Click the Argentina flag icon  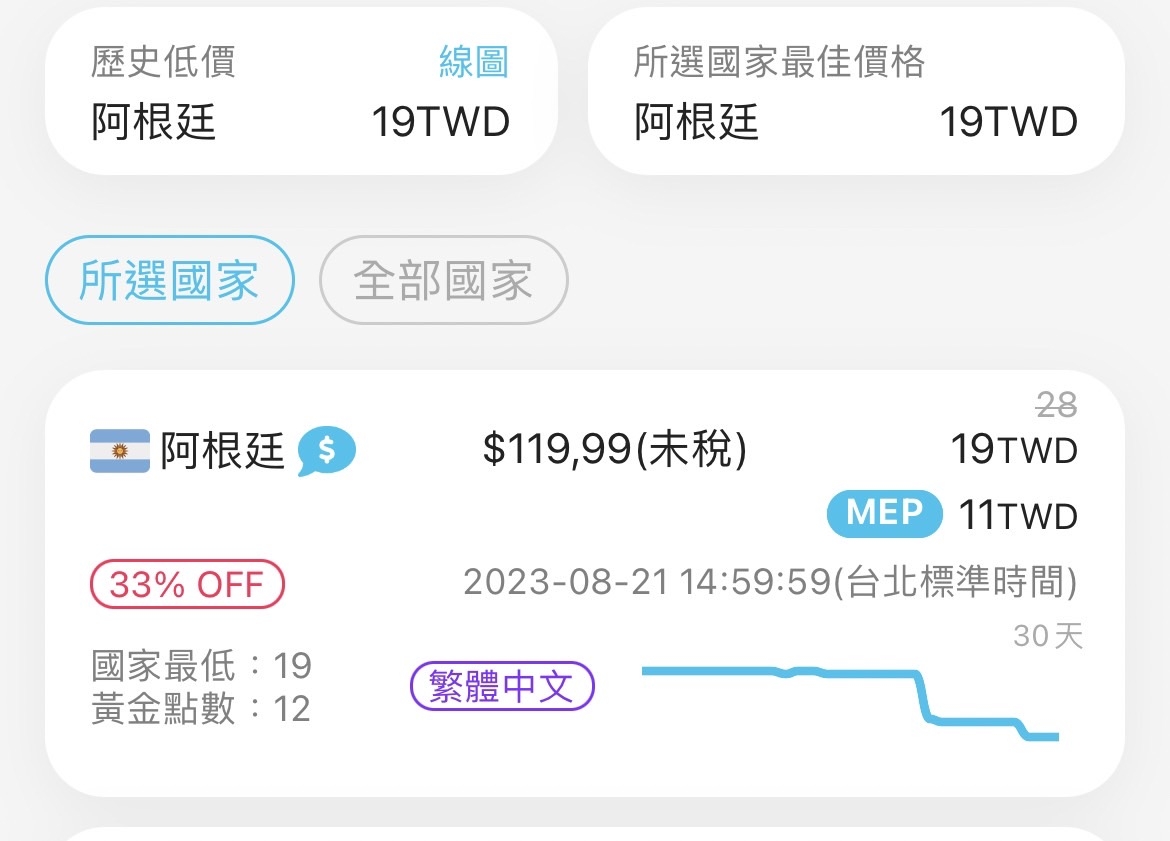[x=119, y=450]
